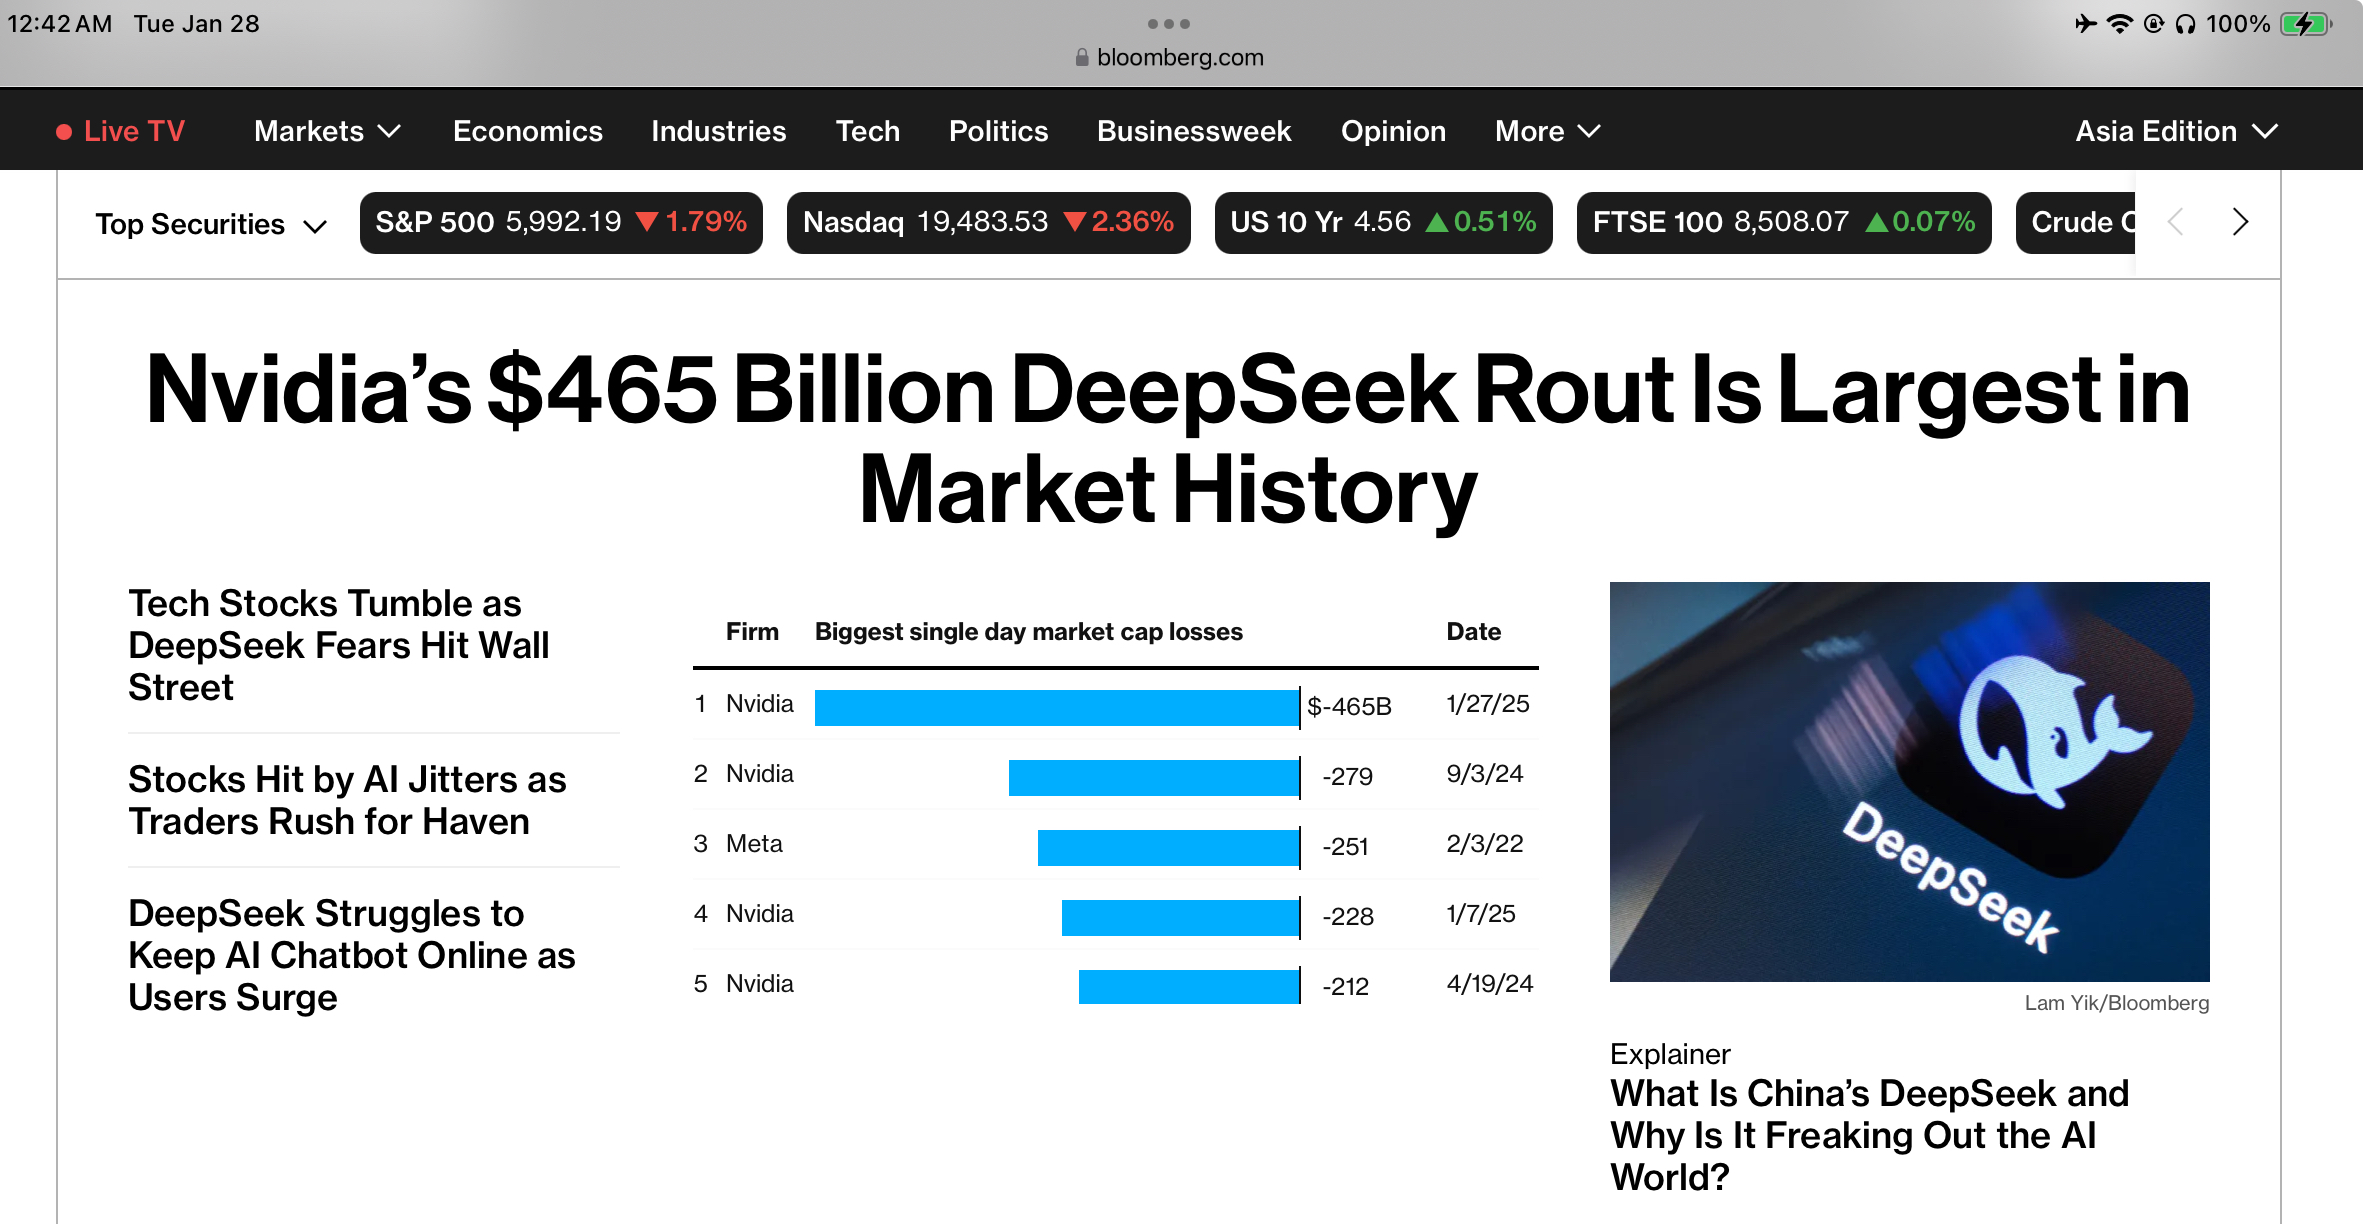Open Tech Stocks Tumble article link
This screenshot has height=1224, width=2363.
tap(339, 645)
